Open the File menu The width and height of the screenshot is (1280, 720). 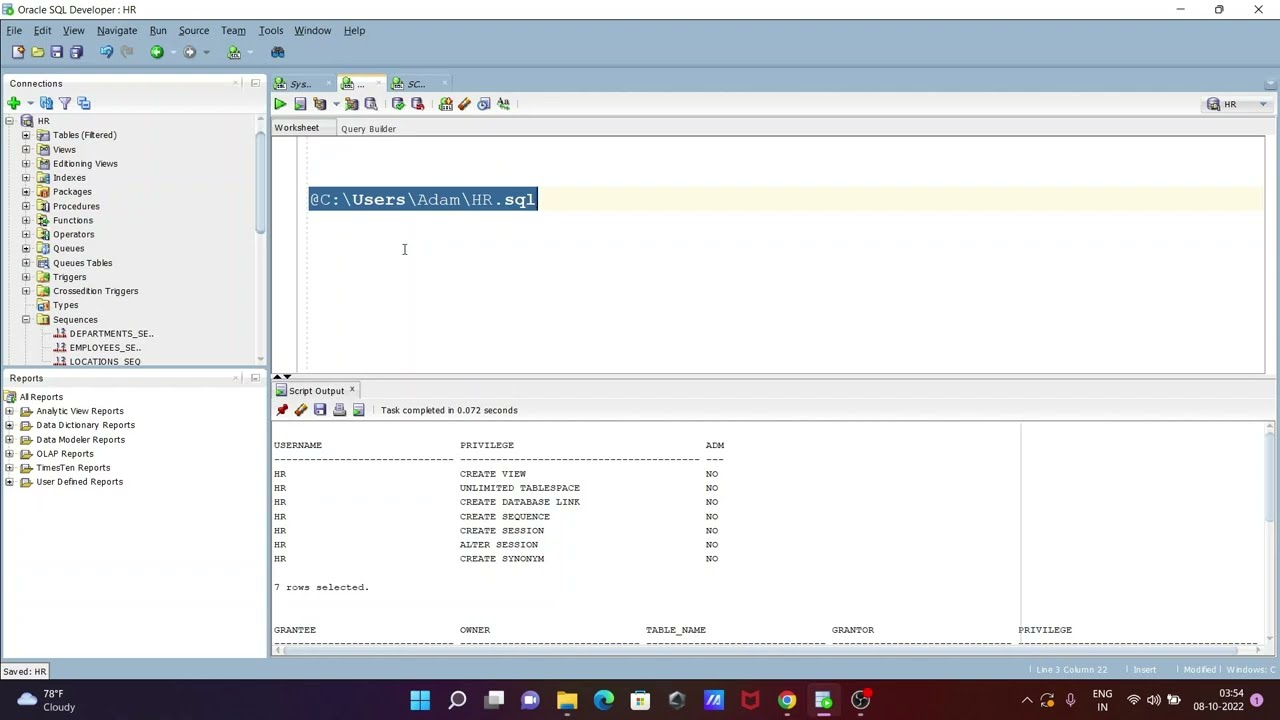tap(14, 30)
